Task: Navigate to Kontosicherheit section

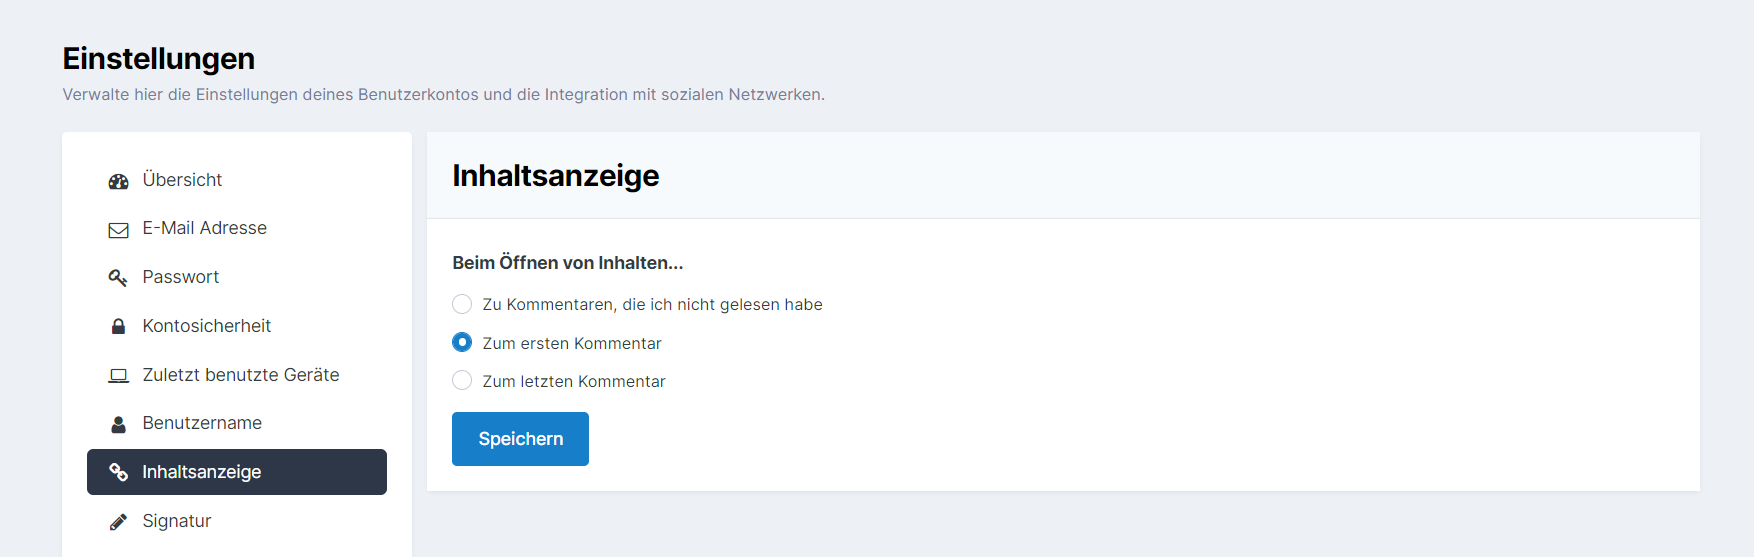Action: (206, 326)
